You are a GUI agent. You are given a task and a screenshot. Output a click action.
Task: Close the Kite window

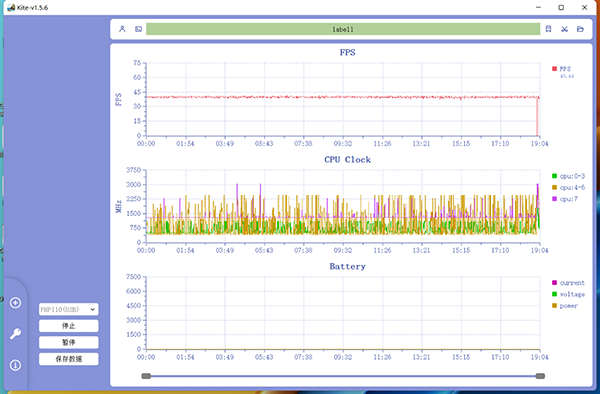[x=584, y=8]
